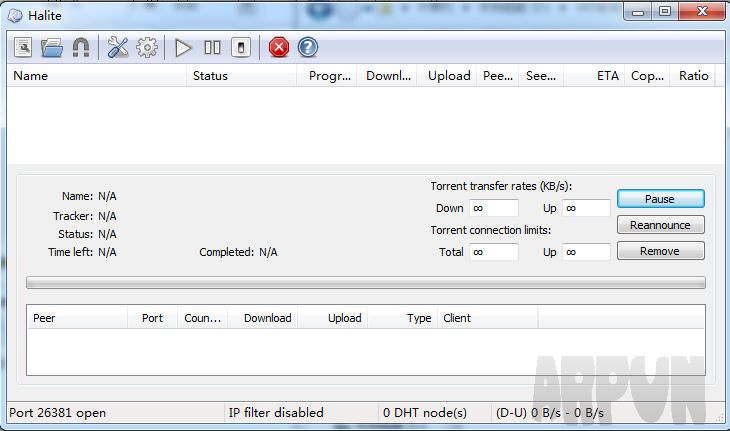The height and width of the screenshot is (431, 730).
Task: Add a magnet link via magnet icon
Action: click(x=81, y=47)
